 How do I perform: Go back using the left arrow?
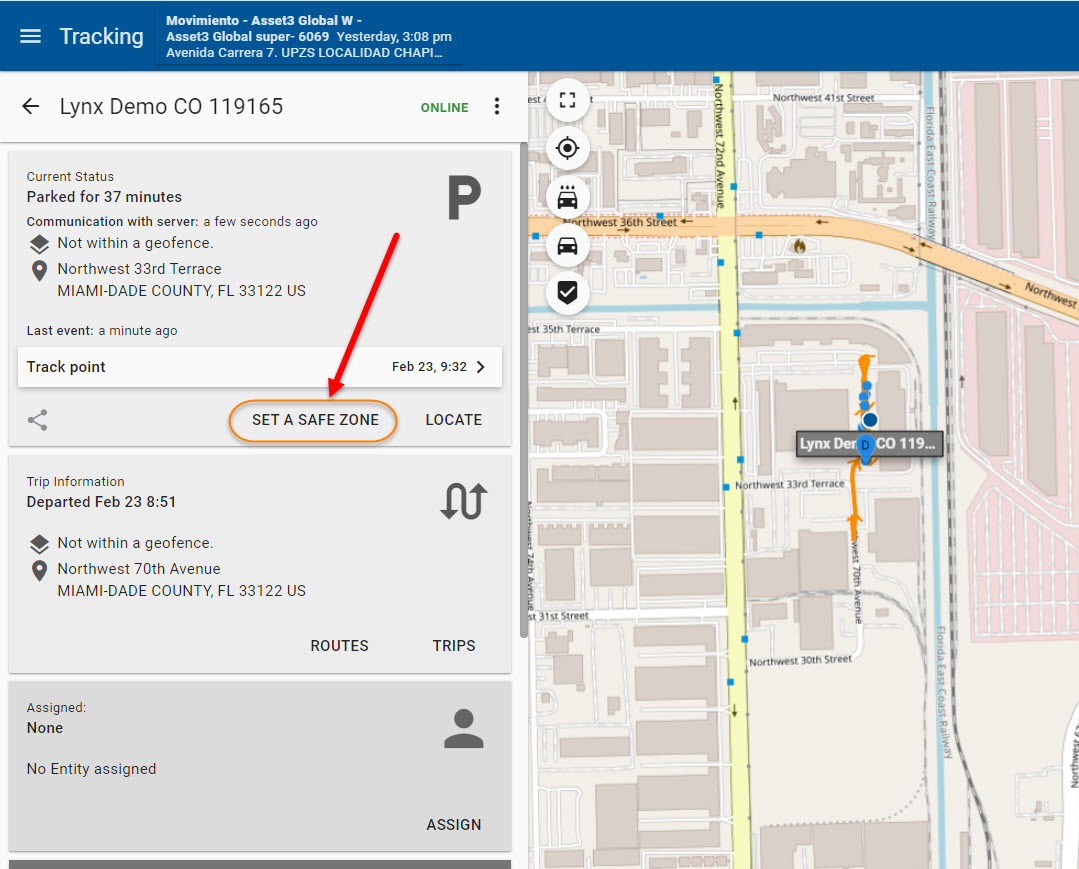31,107
